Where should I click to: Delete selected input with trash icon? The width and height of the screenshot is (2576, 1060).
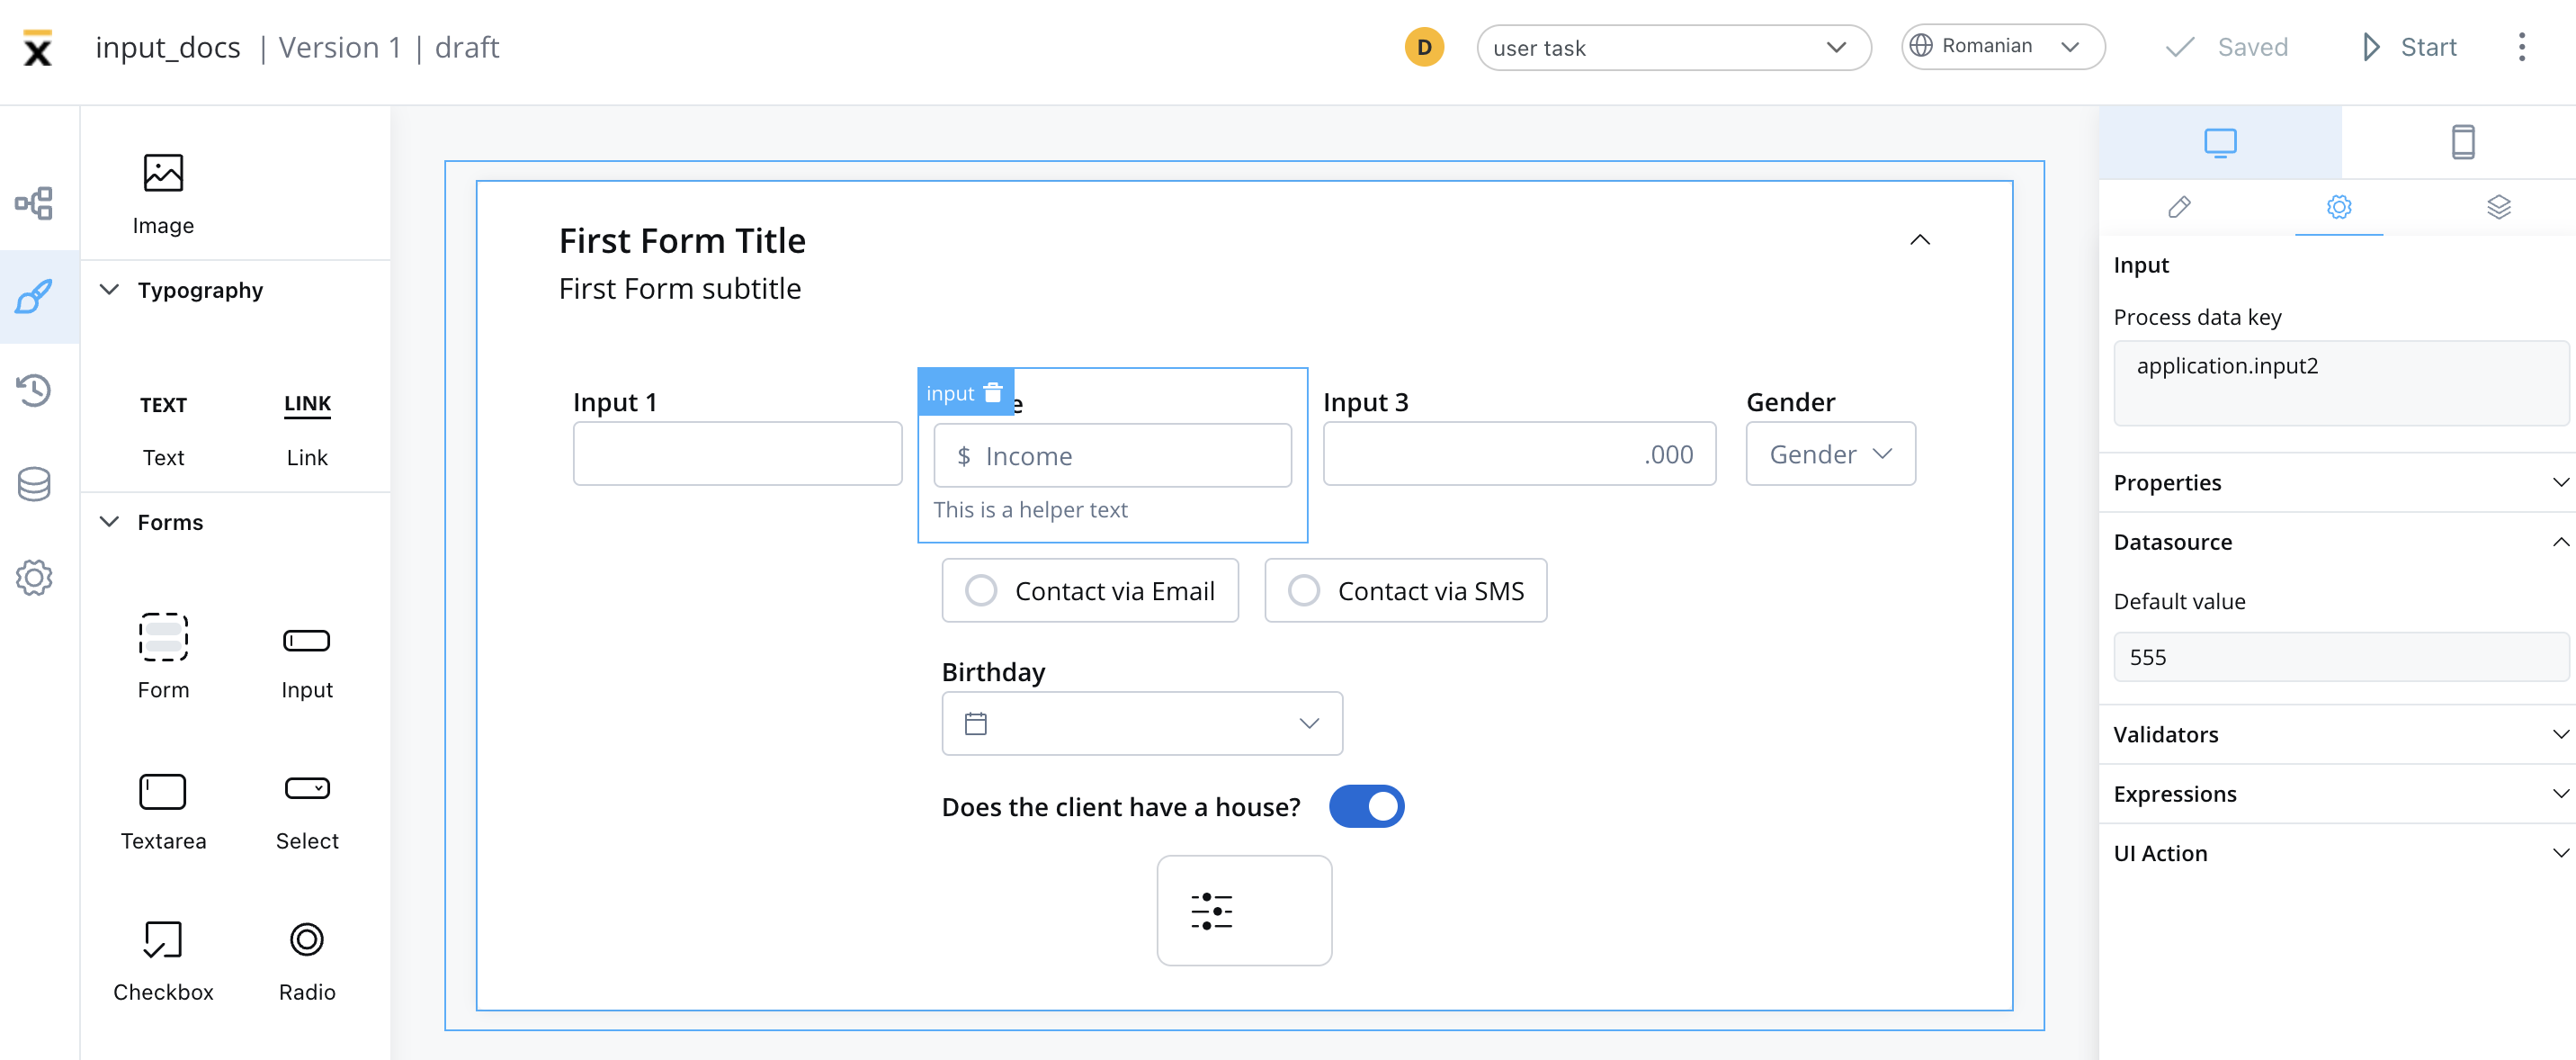click(x=993, y=393)
